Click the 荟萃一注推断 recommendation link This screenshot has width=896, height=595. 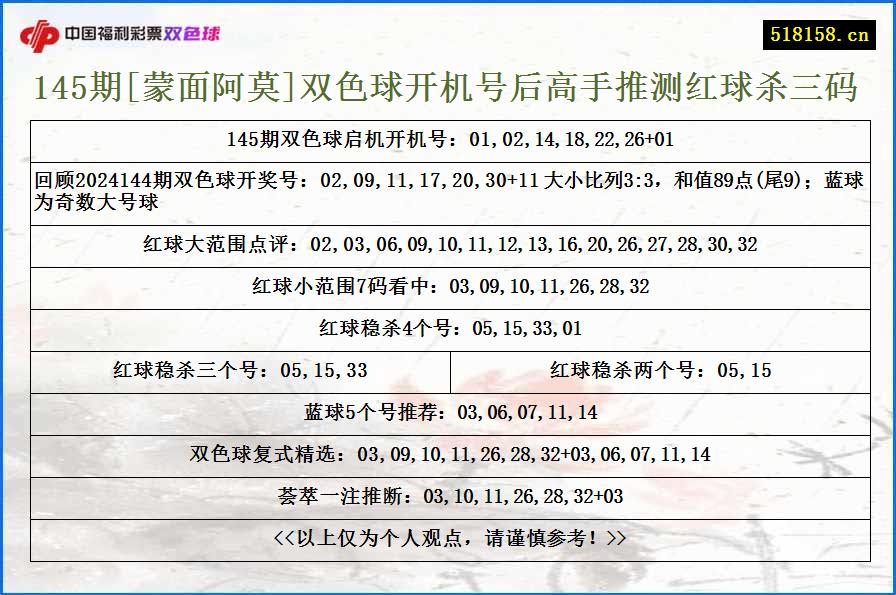[x=448, y=492]
